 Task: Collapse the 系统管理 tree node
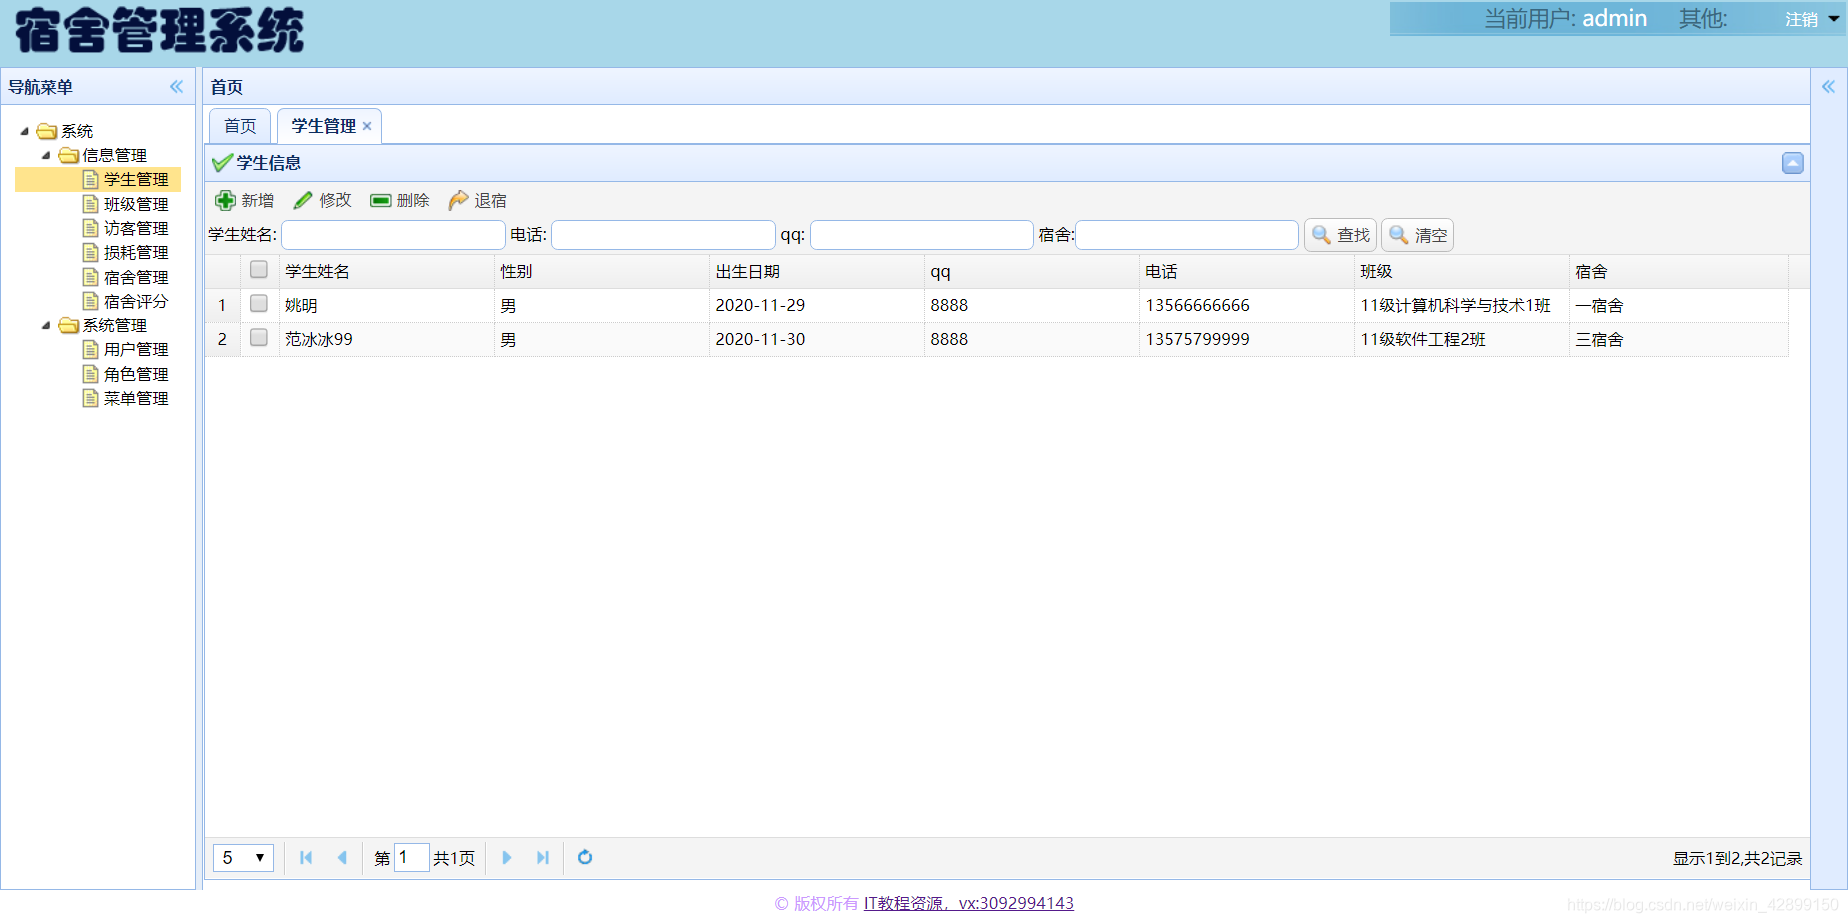click(46, 325)
